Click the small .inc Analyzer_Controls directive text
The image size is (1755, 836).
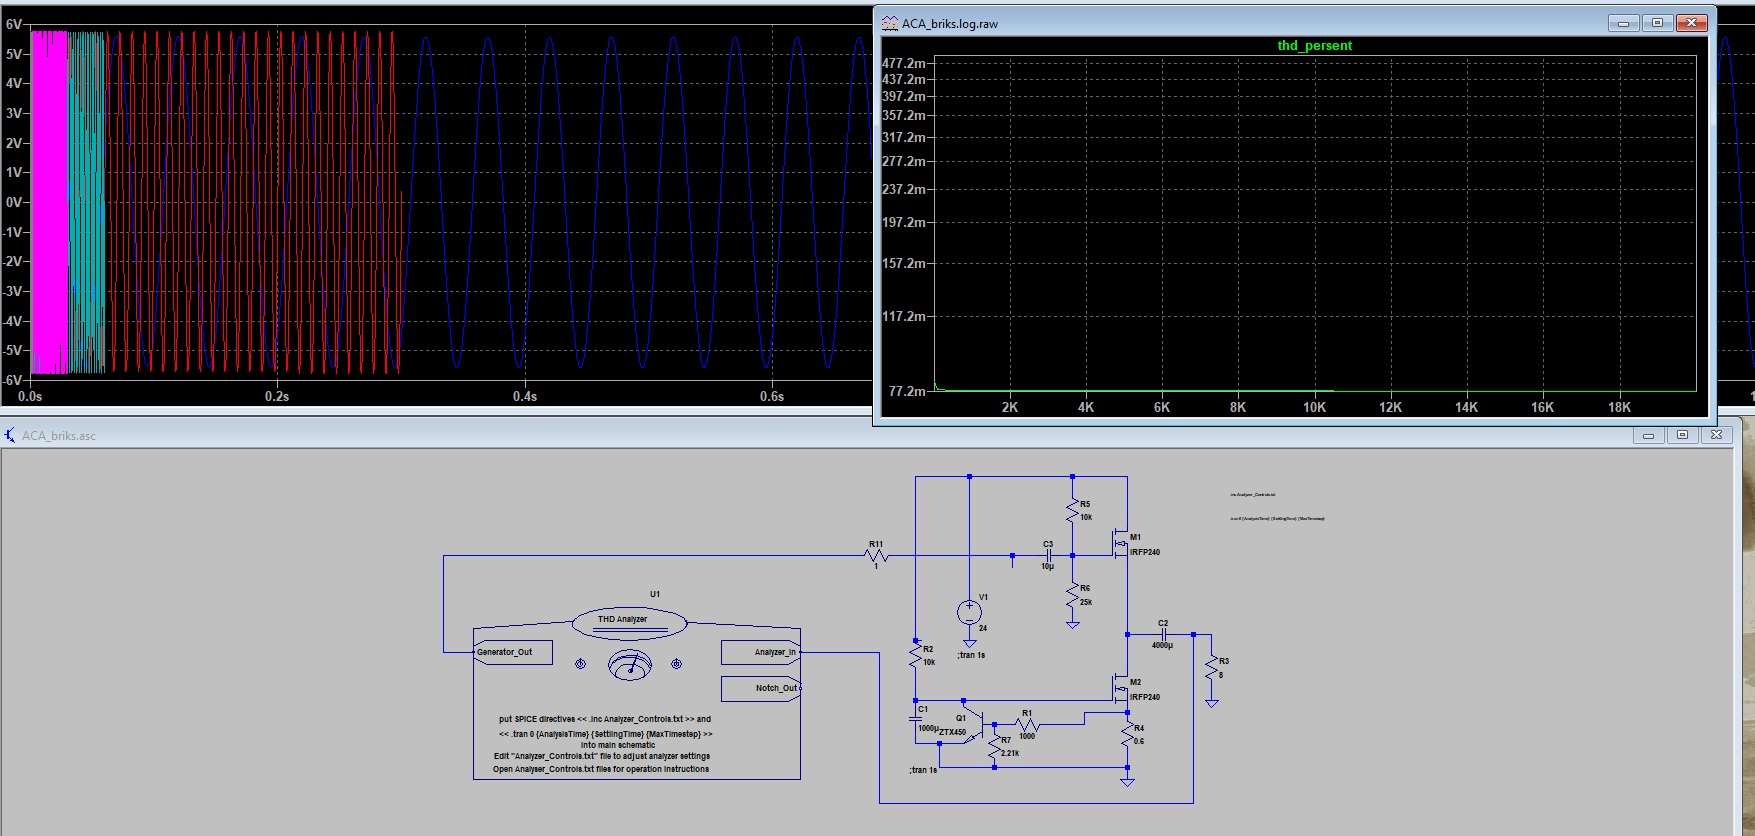point(1253,495)
